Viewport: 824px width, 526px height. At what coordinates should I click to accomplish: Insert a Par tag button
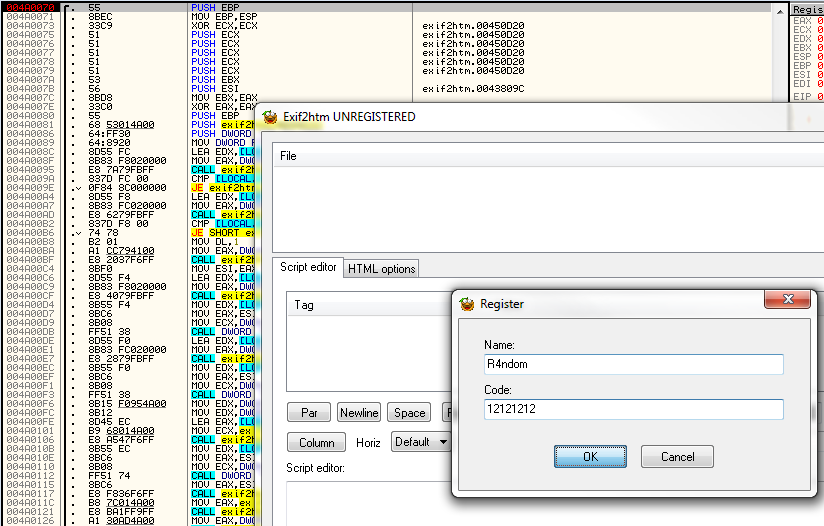tap(309, 412)
